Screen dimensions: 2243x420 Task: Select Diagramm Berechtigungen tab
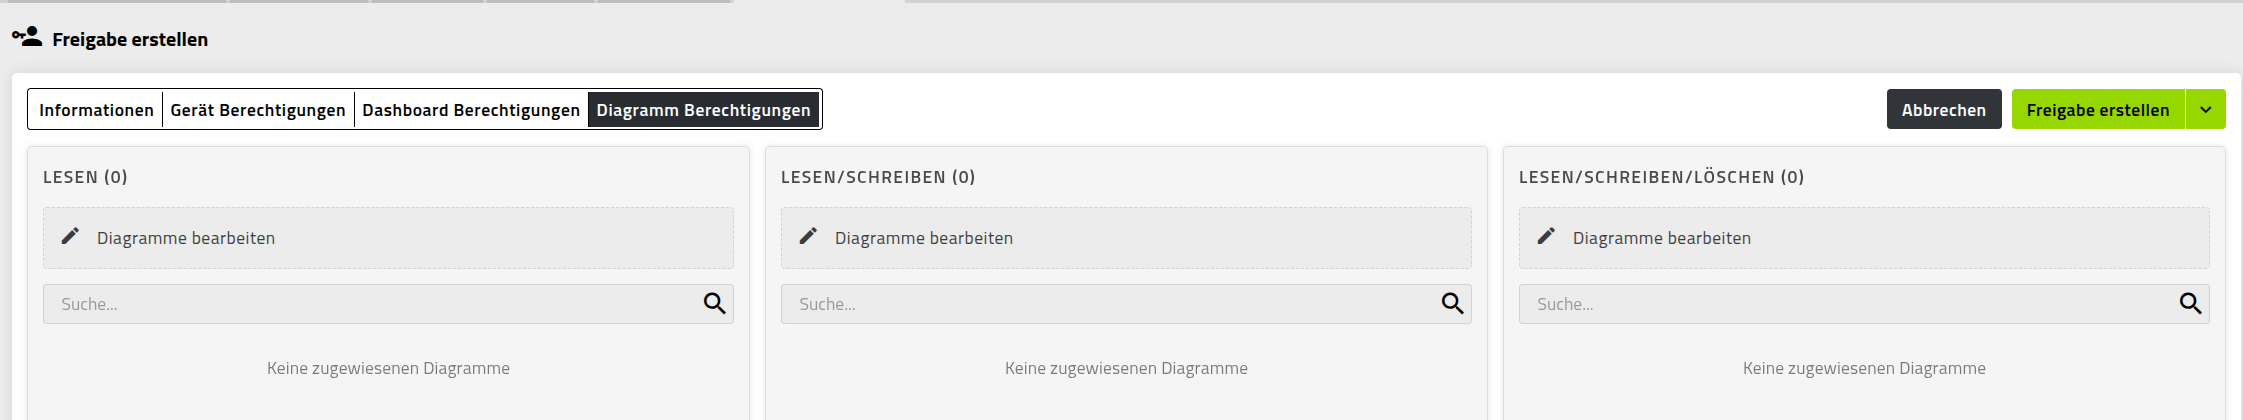[704, 110]
